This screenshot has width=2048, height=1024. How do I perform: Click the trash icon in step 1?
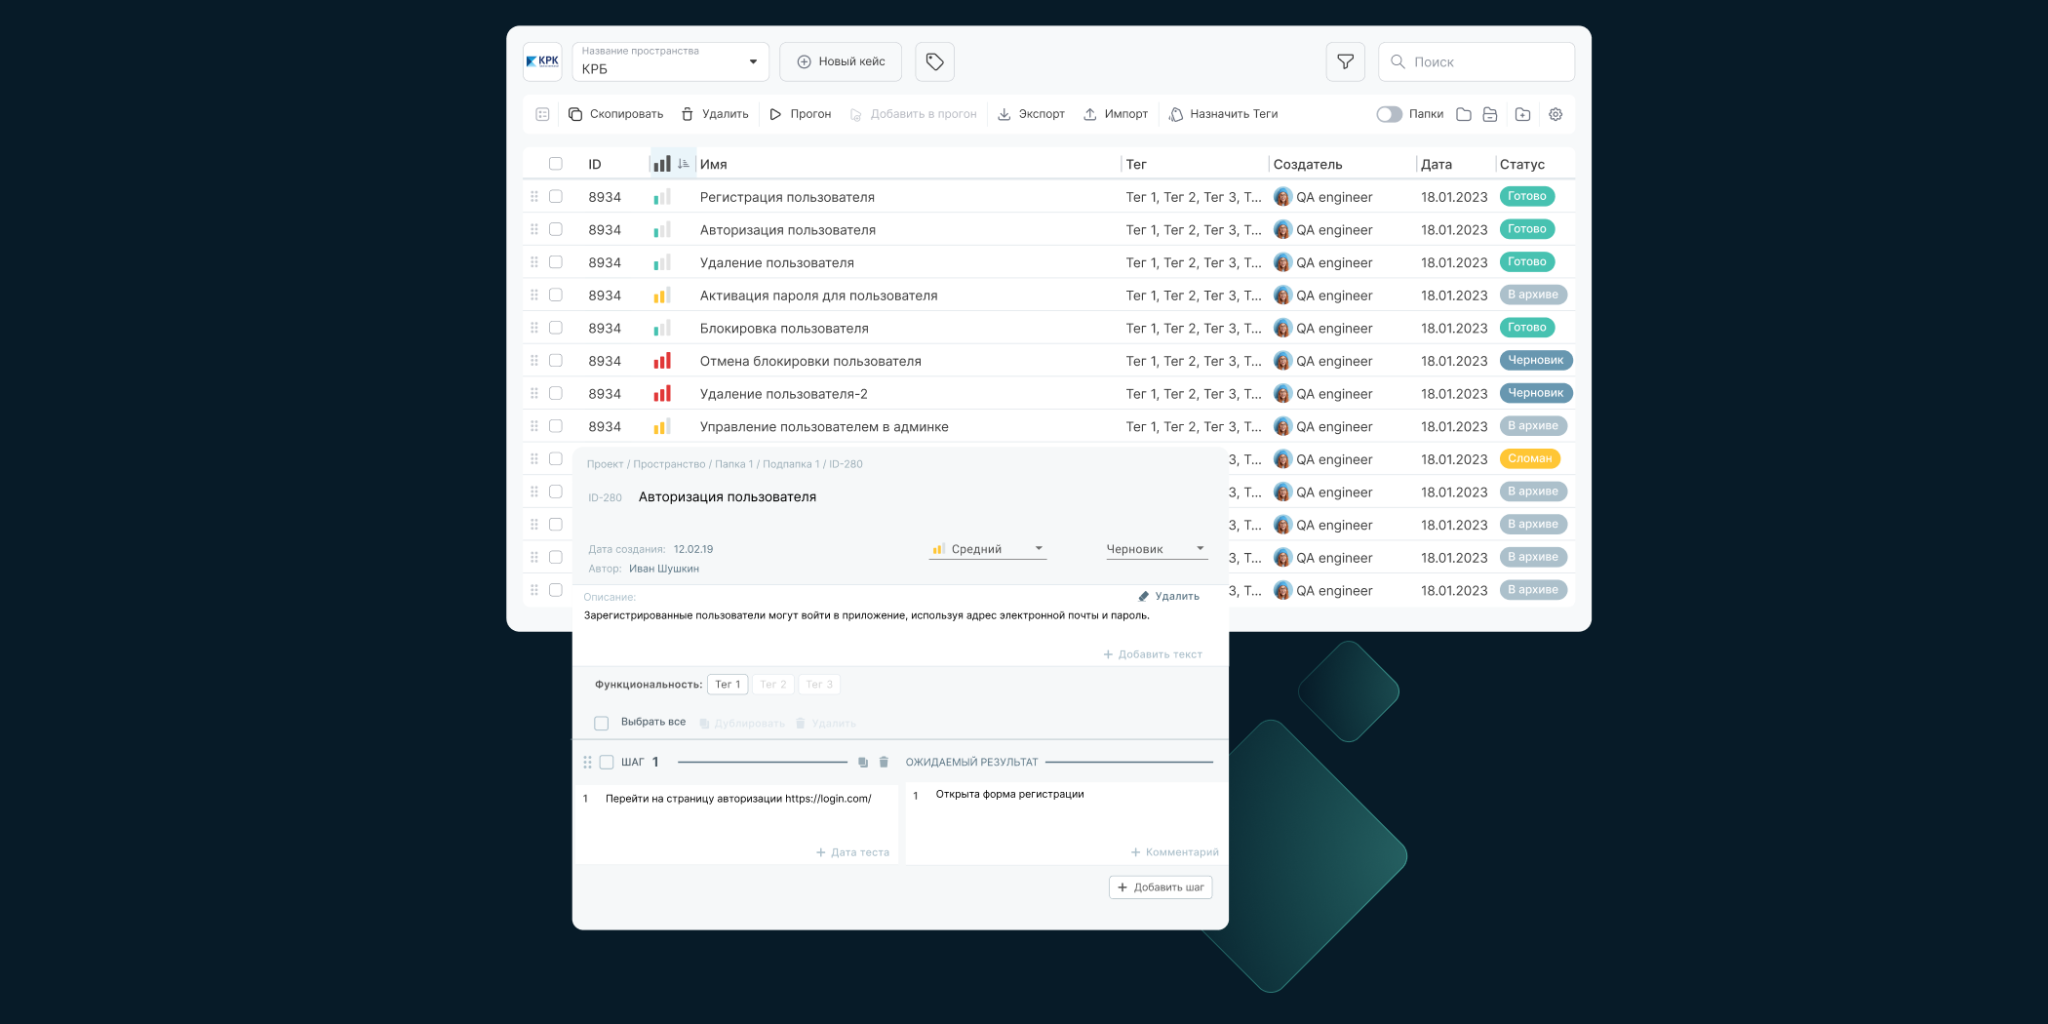[884, 762]
